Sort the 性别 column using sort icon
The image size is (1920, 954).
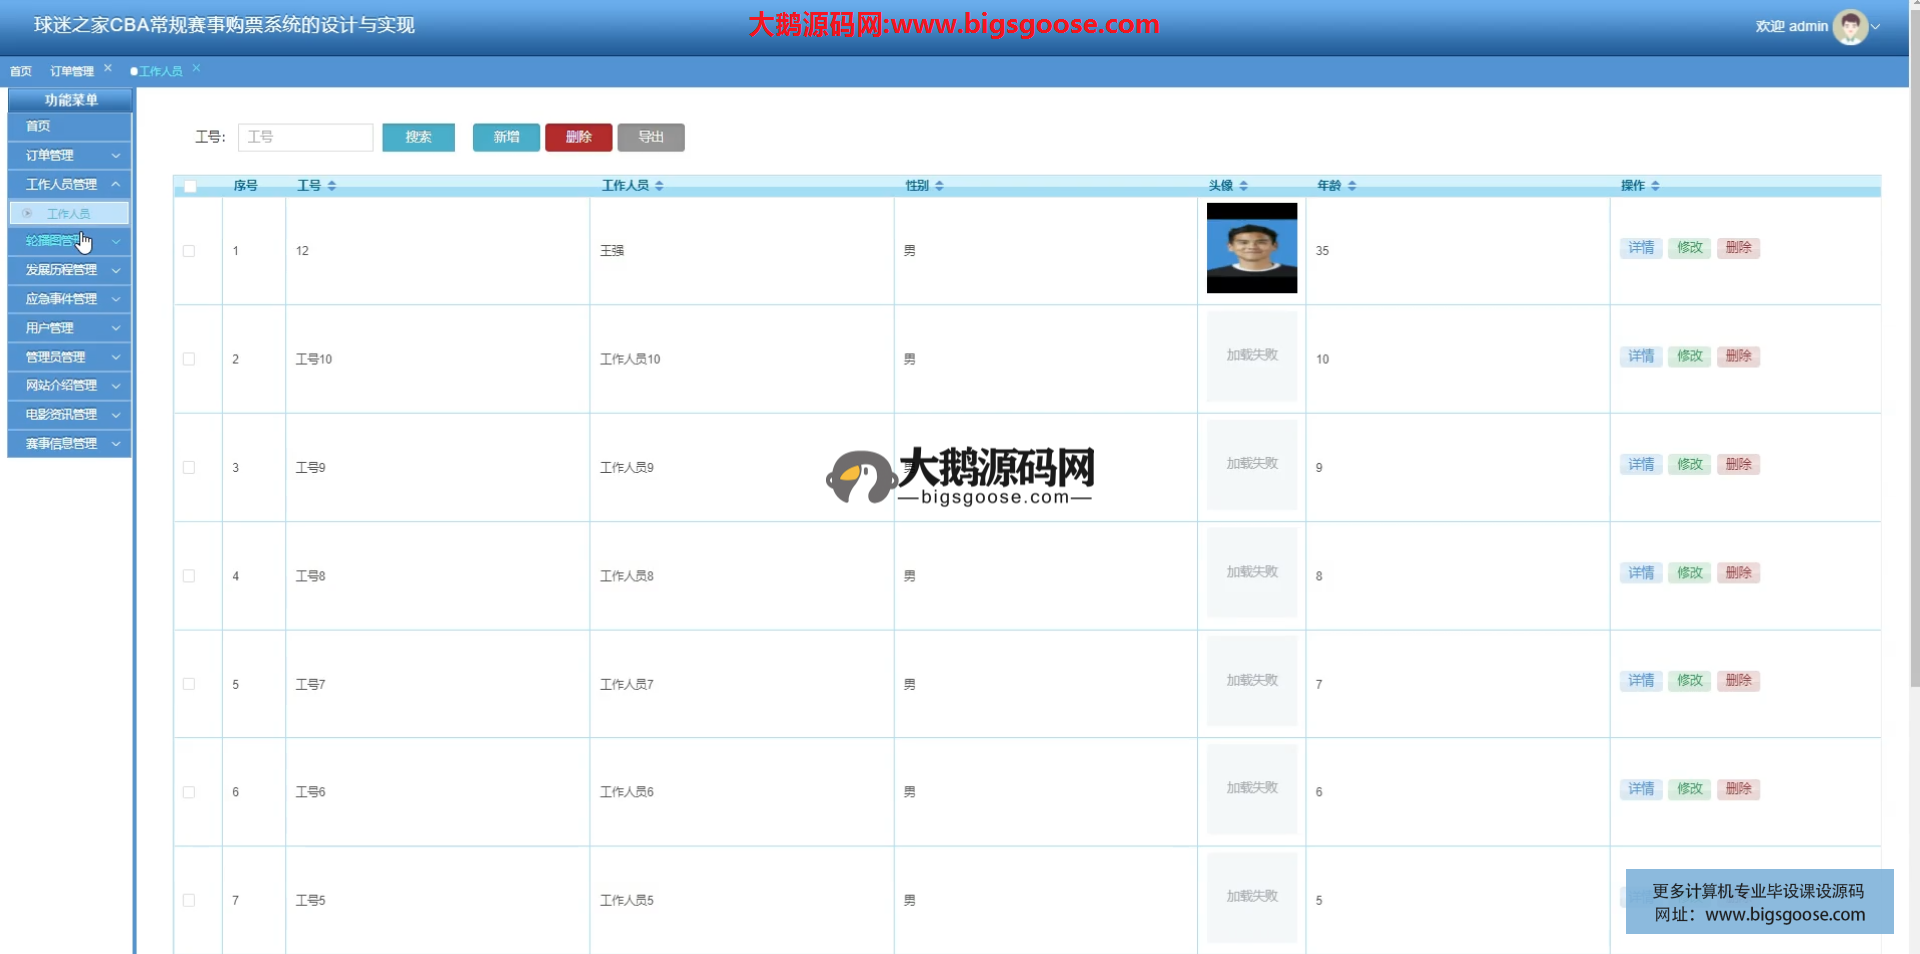939,186
